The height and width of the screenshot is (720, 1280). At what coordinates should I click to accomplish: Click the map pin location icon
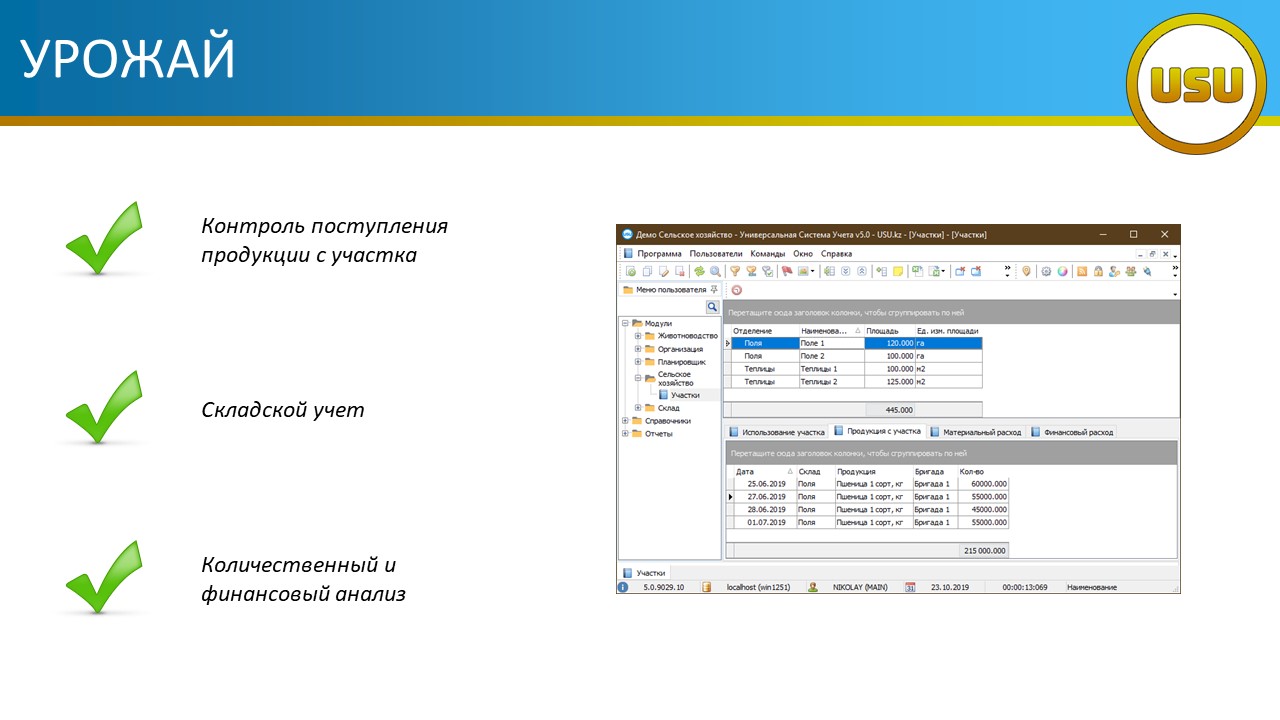click(1026, 271)
